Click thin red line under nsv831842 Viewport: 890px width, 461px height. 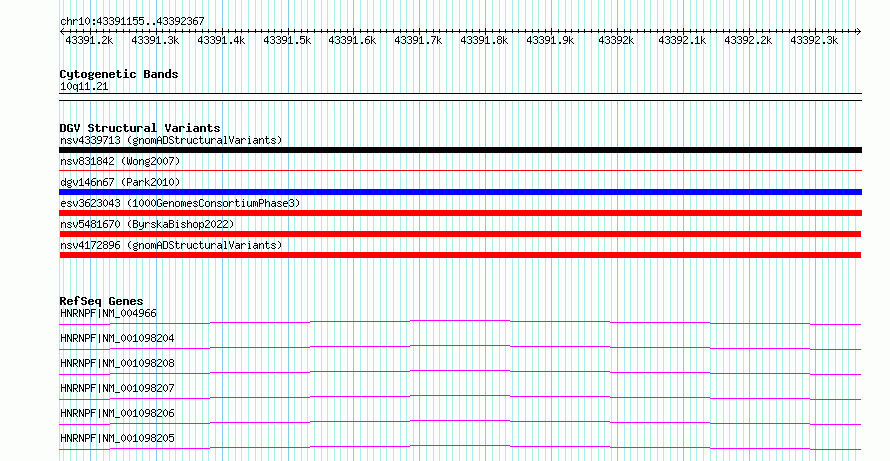[460, 170]
